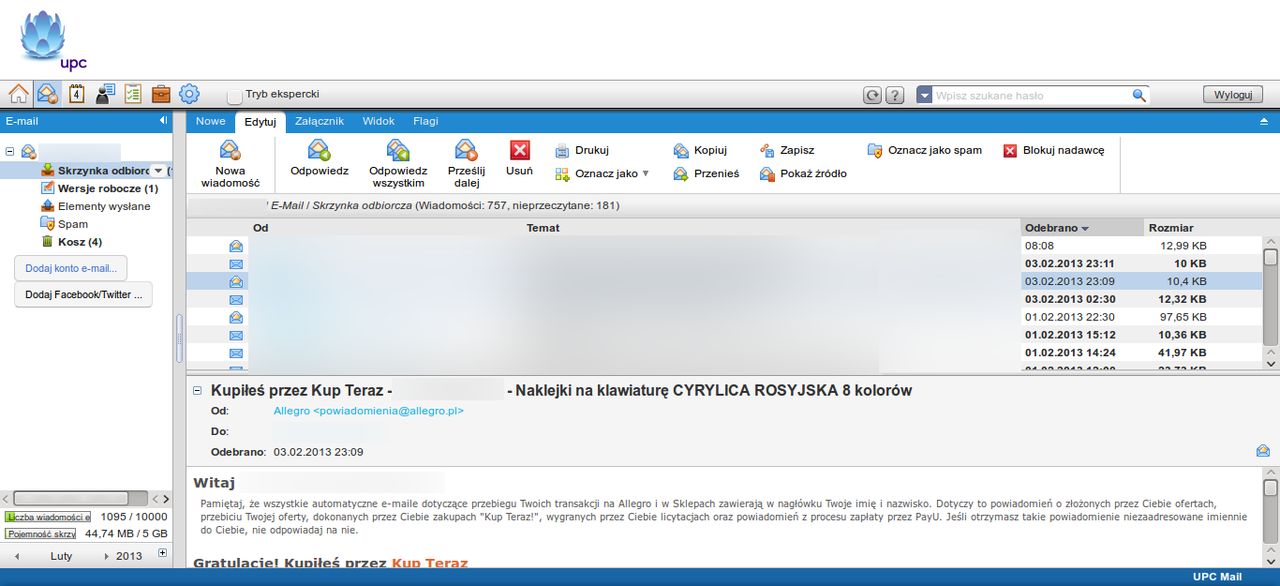
Task: Click Dodaj konto e-mail button
Action: click(x=71, y=268)
